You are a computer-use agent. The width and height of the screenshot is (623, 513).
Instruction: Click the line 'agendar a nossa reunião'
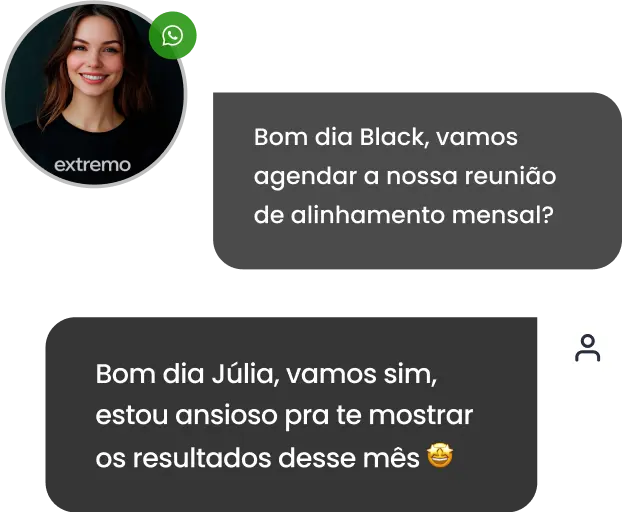405,176
